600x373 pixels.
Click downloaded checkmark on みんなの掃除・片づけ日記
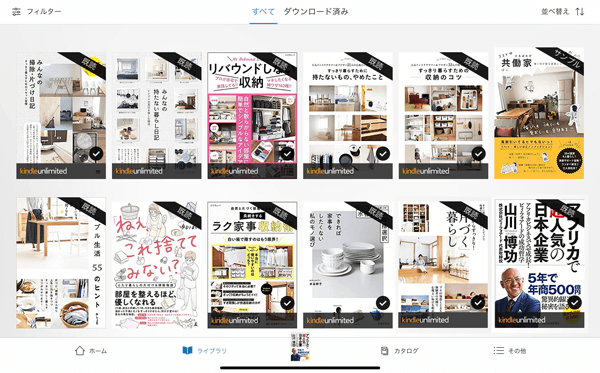(96, 154)
